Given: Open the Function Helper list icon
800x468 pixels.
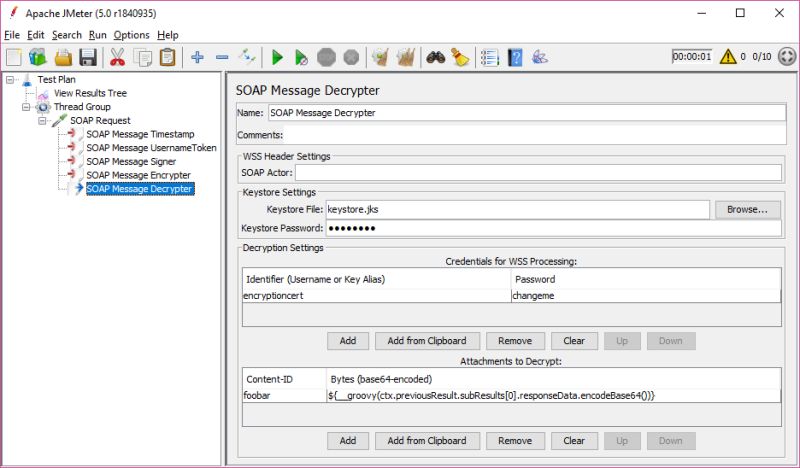Looking at the screenshot, I should [x=490, y=57].
